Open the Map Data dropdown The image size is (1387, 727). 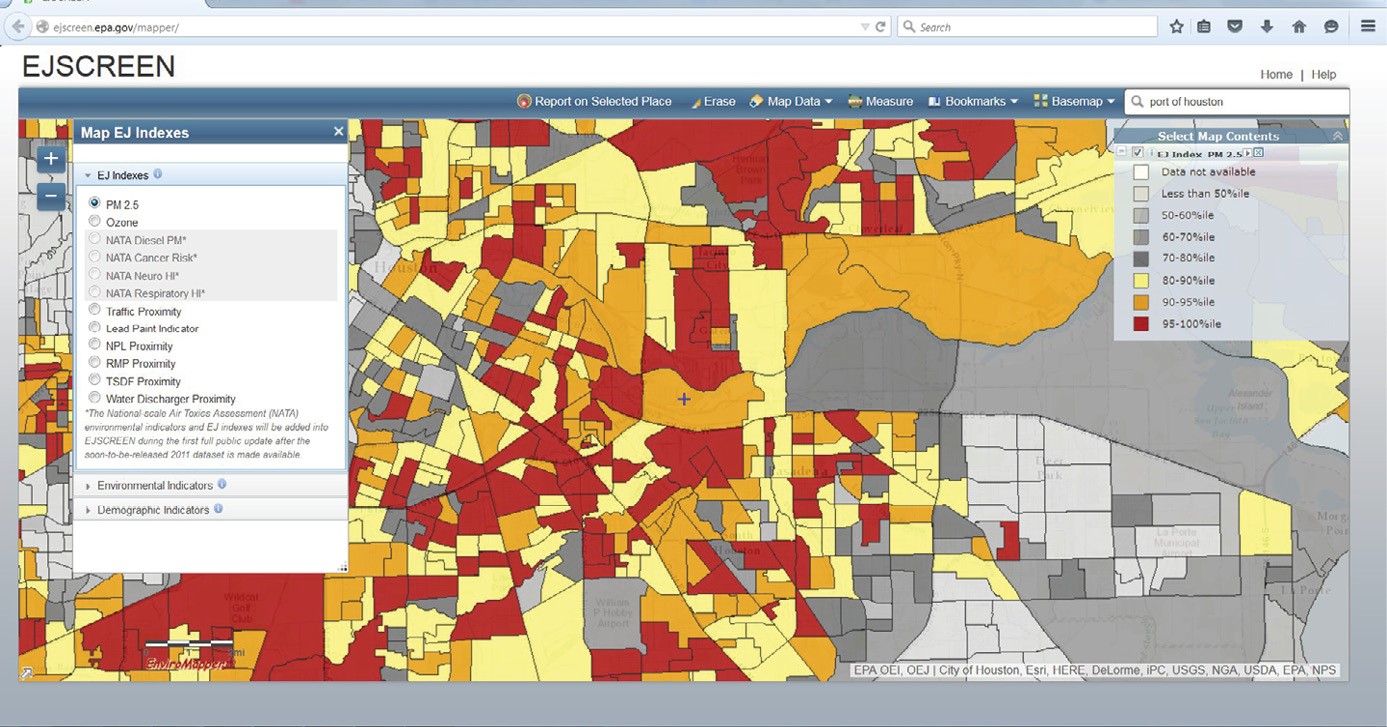click(791, 102)
